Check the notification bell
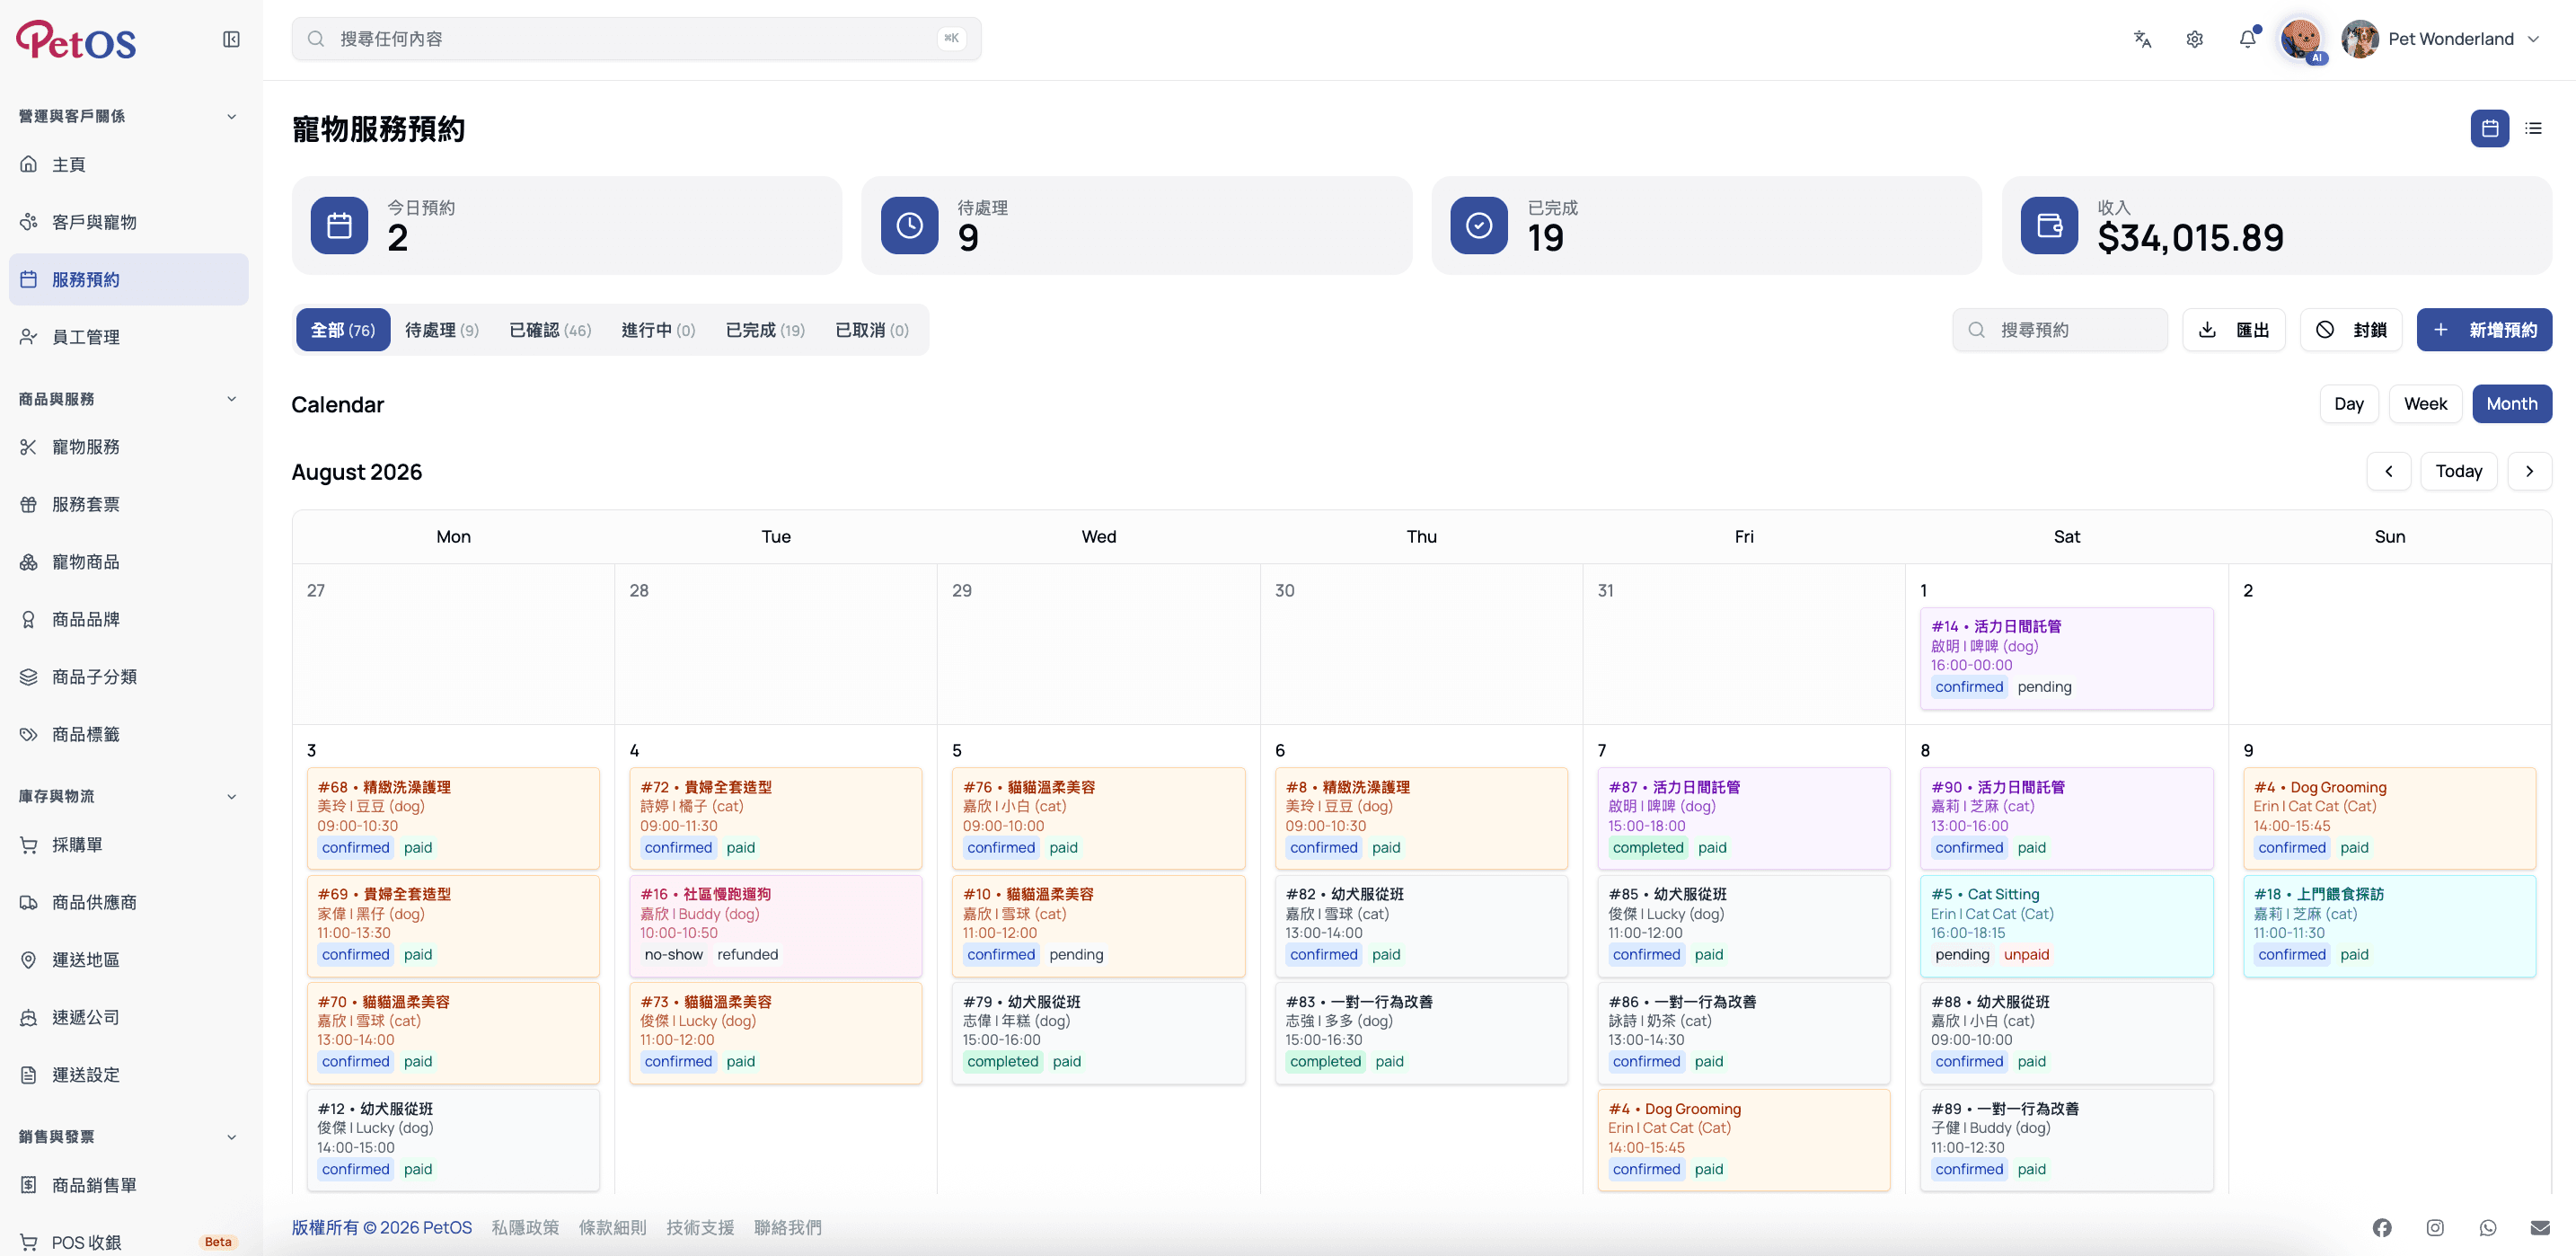This screenshot has width=2576, height=1256. tap(2248, 39)
